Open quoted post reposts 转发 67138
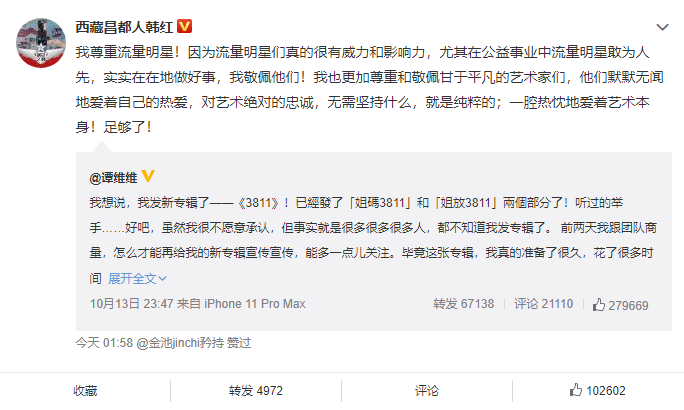Screen dimensions: 684x410 tap(463, 304)
